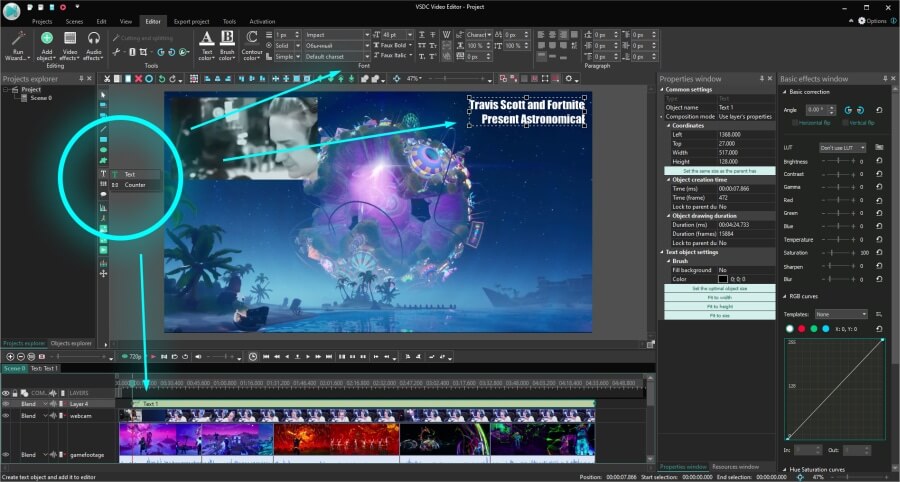
Task: Select the green curve channel
Action: point(813,329)
